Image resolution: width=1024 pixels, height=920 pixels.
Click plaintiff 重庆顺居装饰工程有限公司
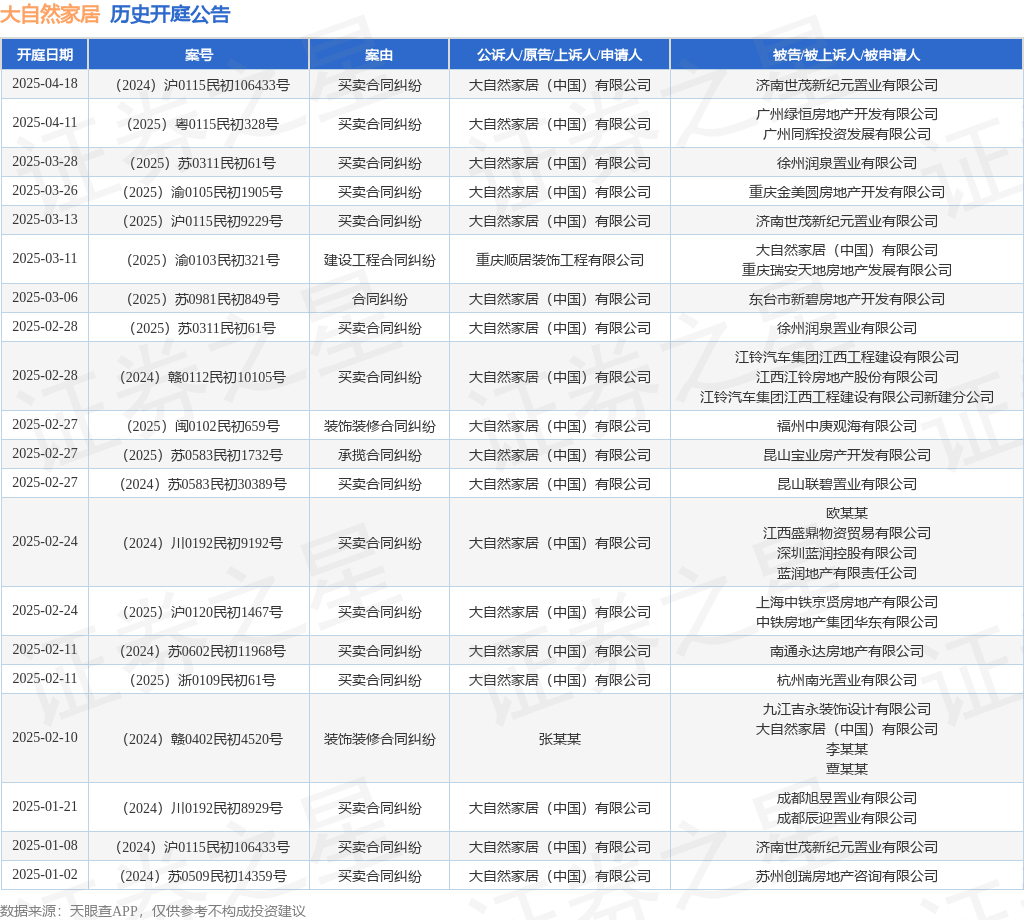click(560, 260)
